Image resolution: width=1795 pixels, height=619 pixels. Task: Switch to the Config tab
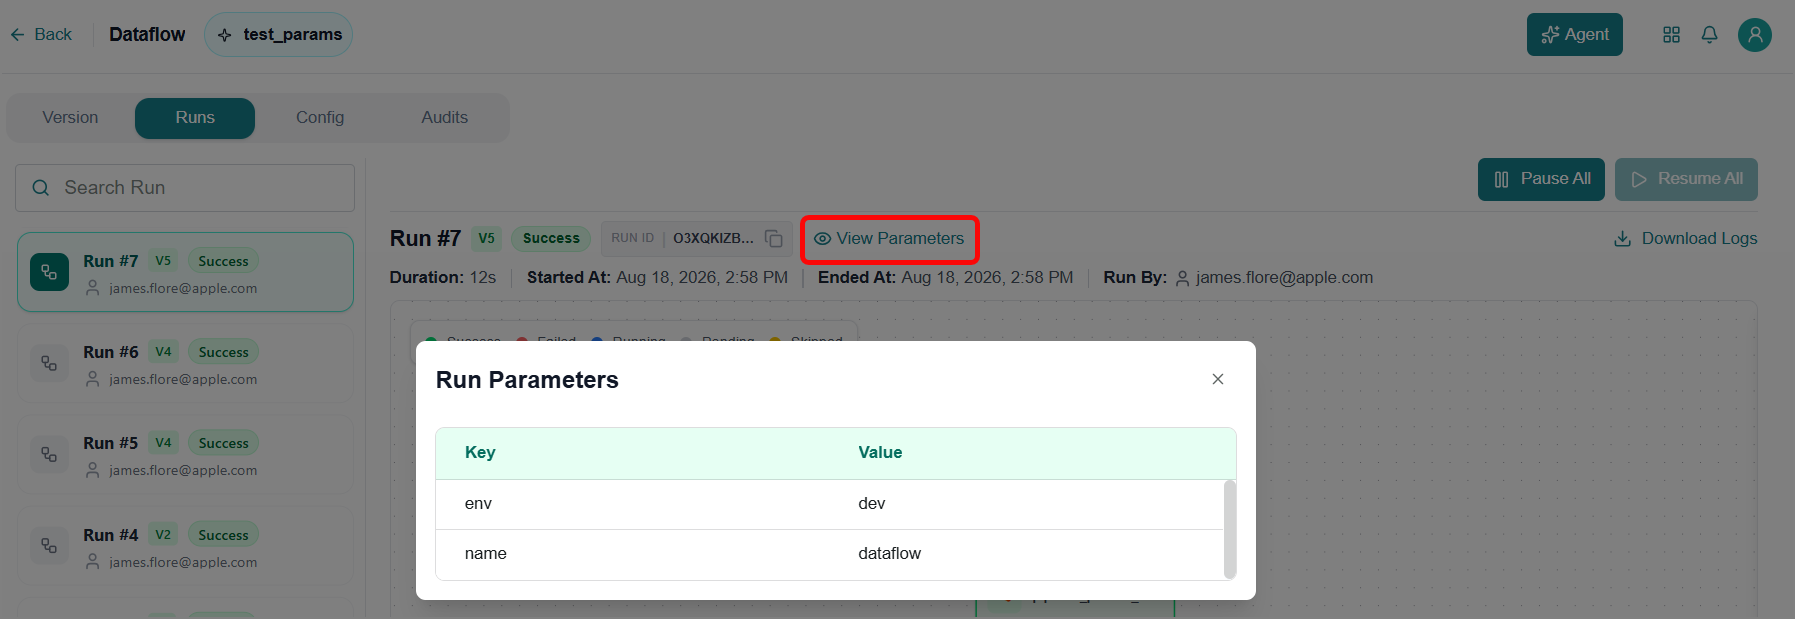[320, 118]
